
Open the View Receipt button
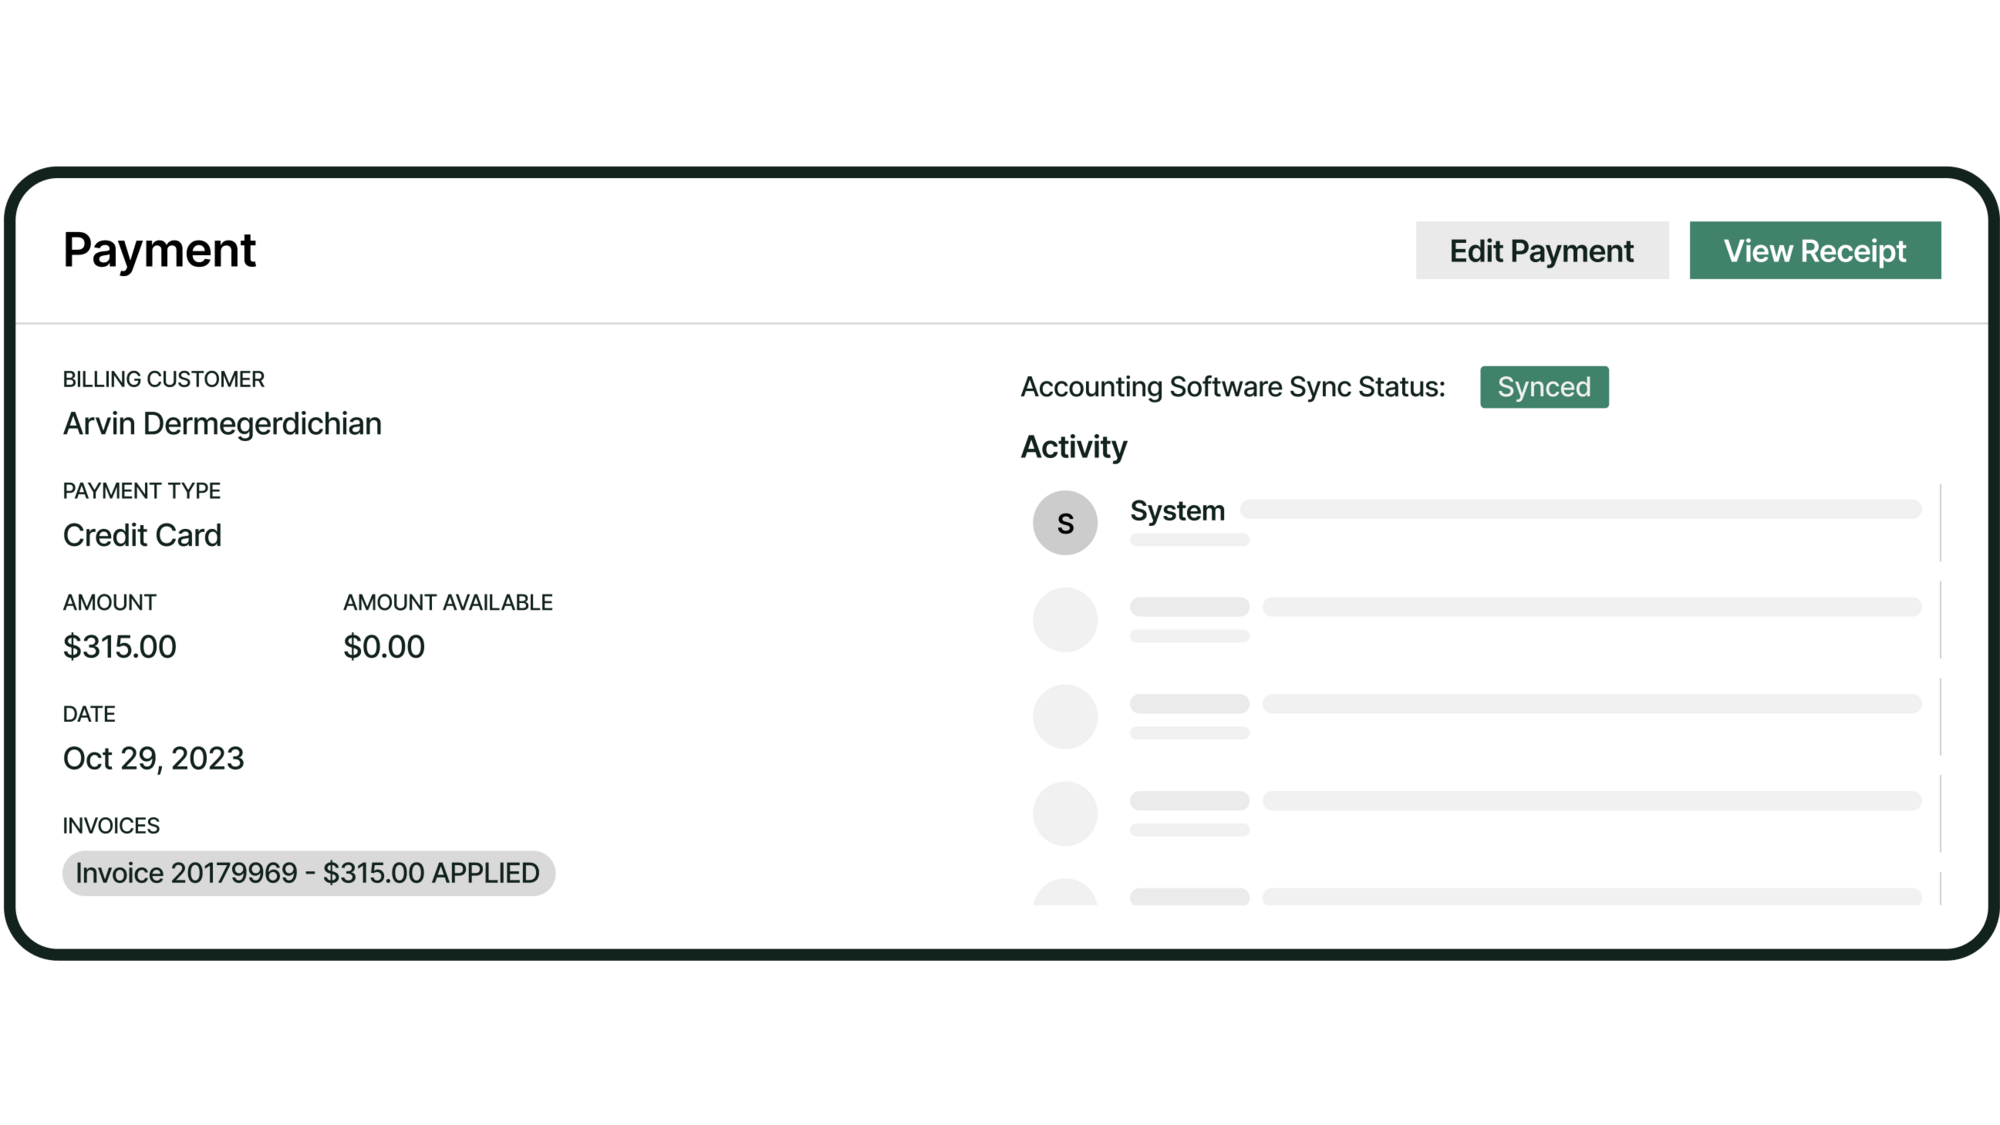(1814, 250)
